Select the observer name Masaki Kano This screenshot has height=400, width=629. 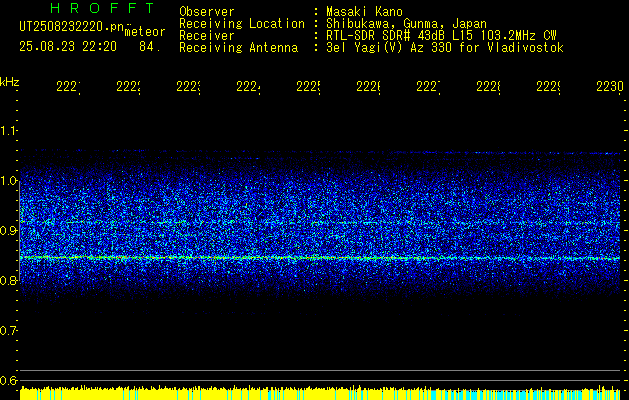click(x=364, y=11)
